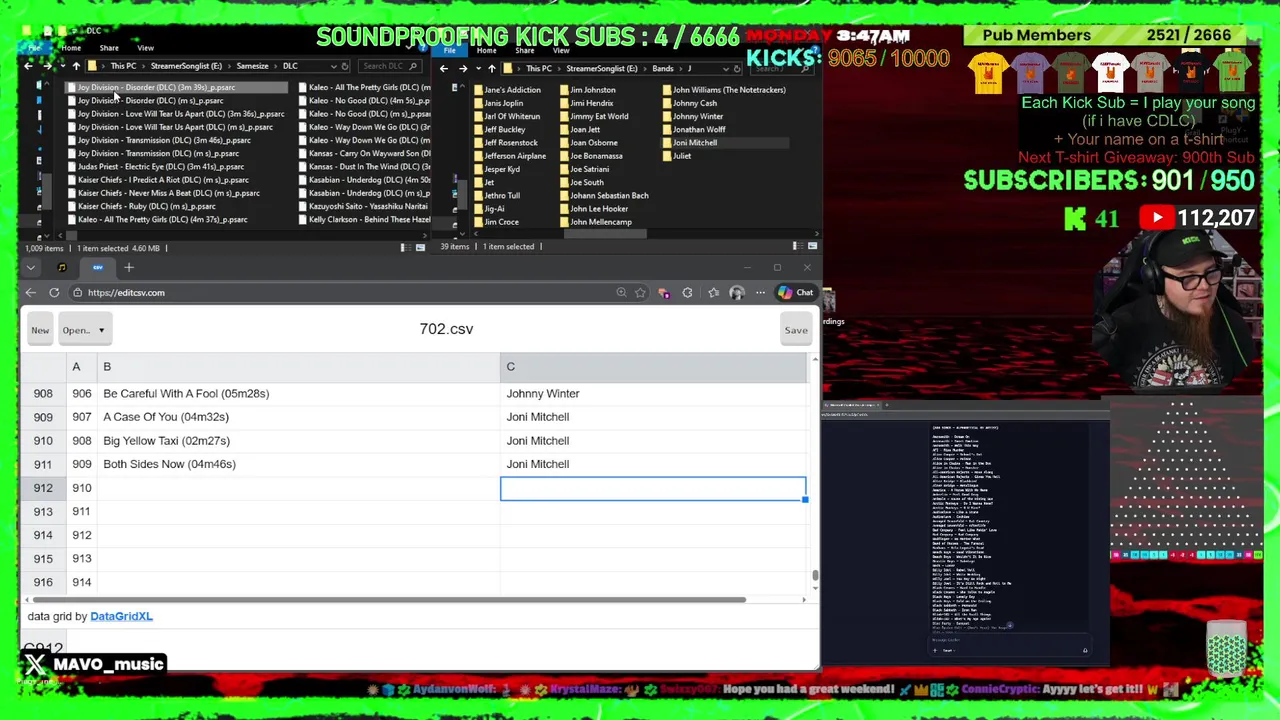Switch the J folder explorer to details view
Image resolution: width=1280 pixels, height=720 pixels.
click(796, 246)
